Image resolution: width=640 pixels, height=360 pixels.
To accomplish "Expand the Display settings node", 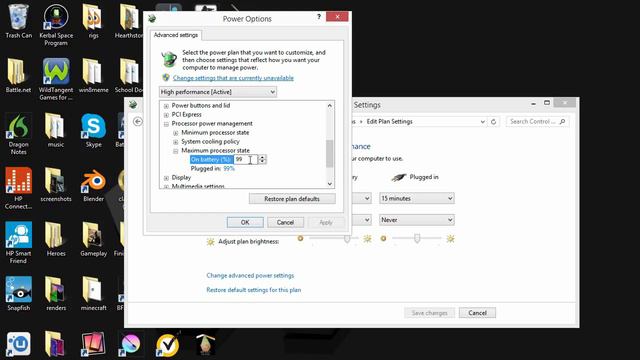I will pyautogui.click(x=166, y=178).
